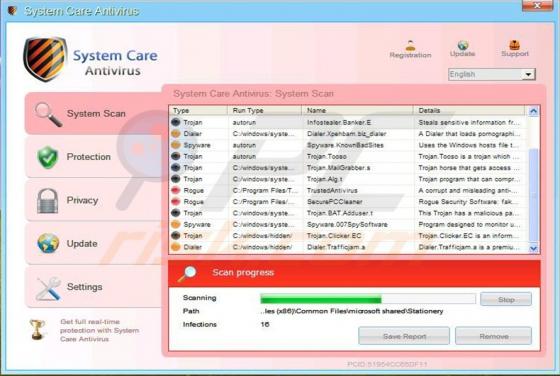This screenshot has height=376, width=560.
Task: Open the Support icon in header
Action: tap(514, 45)
